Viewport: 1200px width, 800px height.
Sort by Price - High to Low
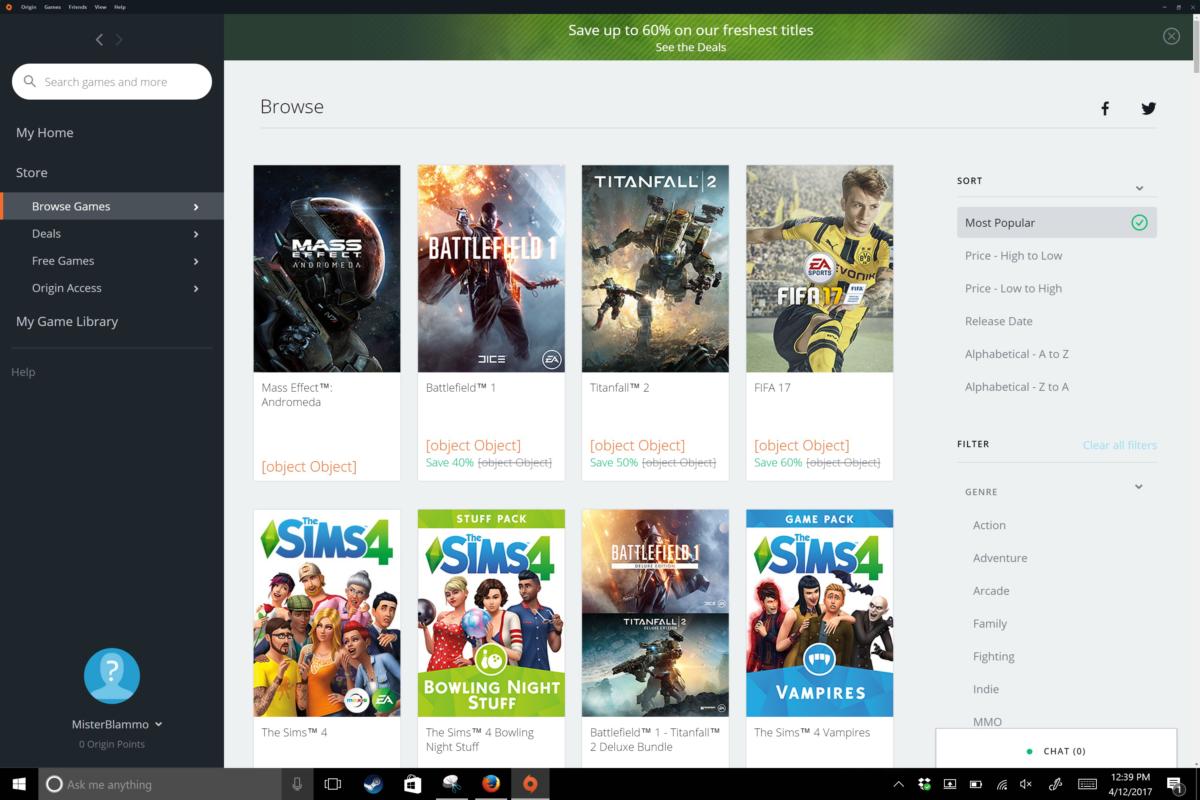[x=1013, y=256]
